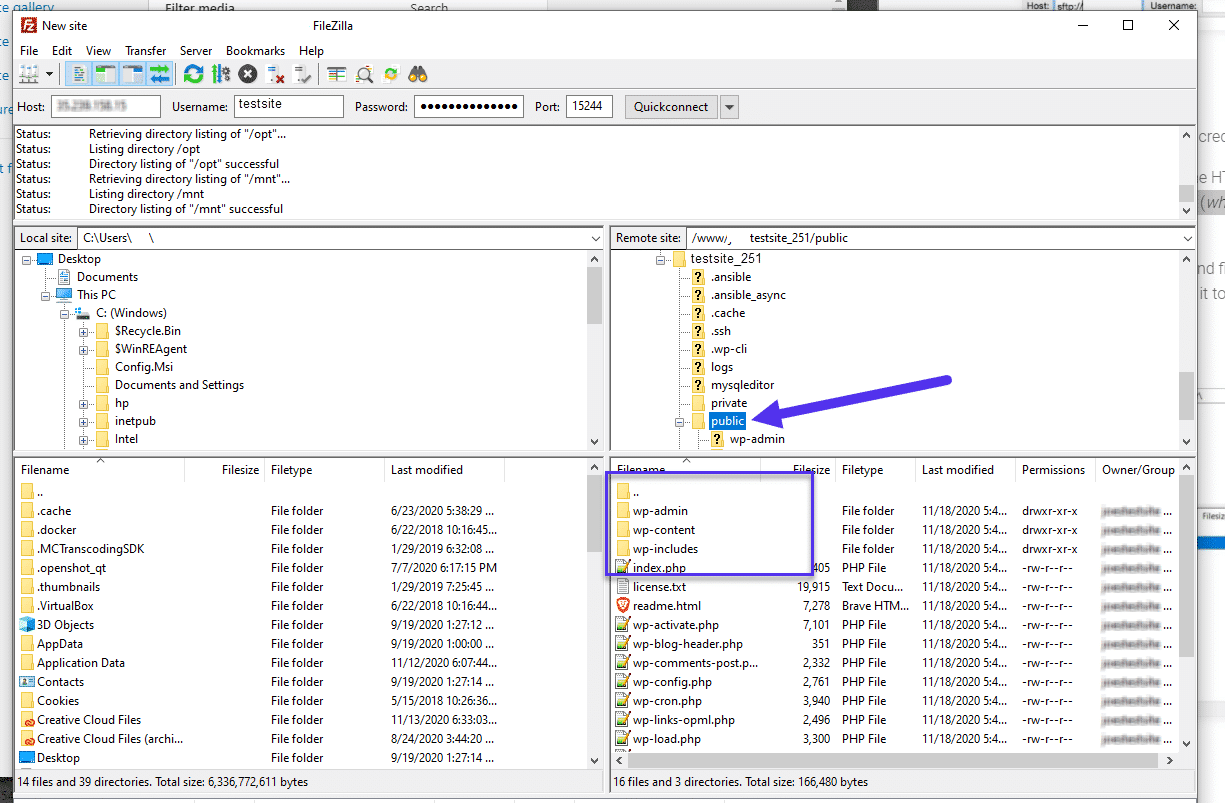Toggle synchronized browsing
1225x803 pixels.
pyautogui.click(x=390, y=73)
